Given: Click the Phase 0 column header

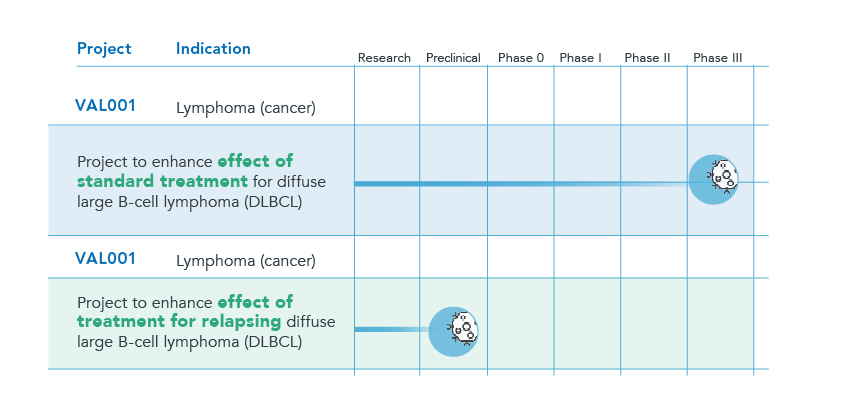Looking at the screenshot, I should click(x=521, y=58).
